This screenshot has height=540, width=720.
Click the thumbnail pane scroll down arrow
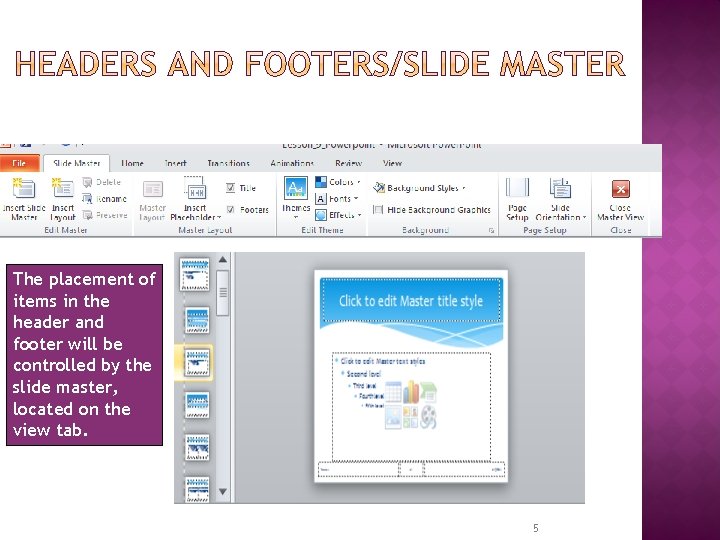click(x=223, y=491)
